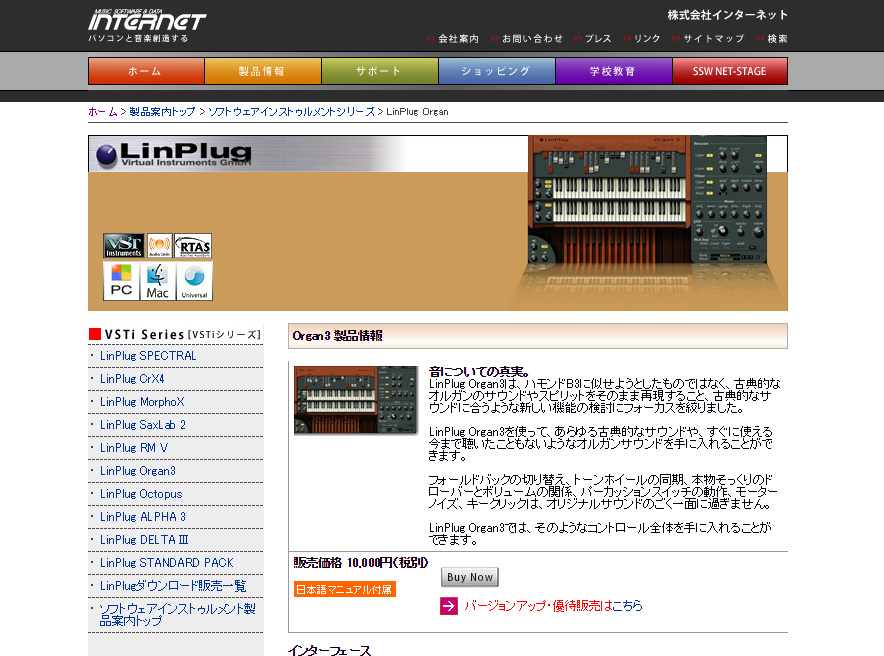Open LinPlug SPECTRAL in sidebar
884x656 pixels.
tap(148, 356)
